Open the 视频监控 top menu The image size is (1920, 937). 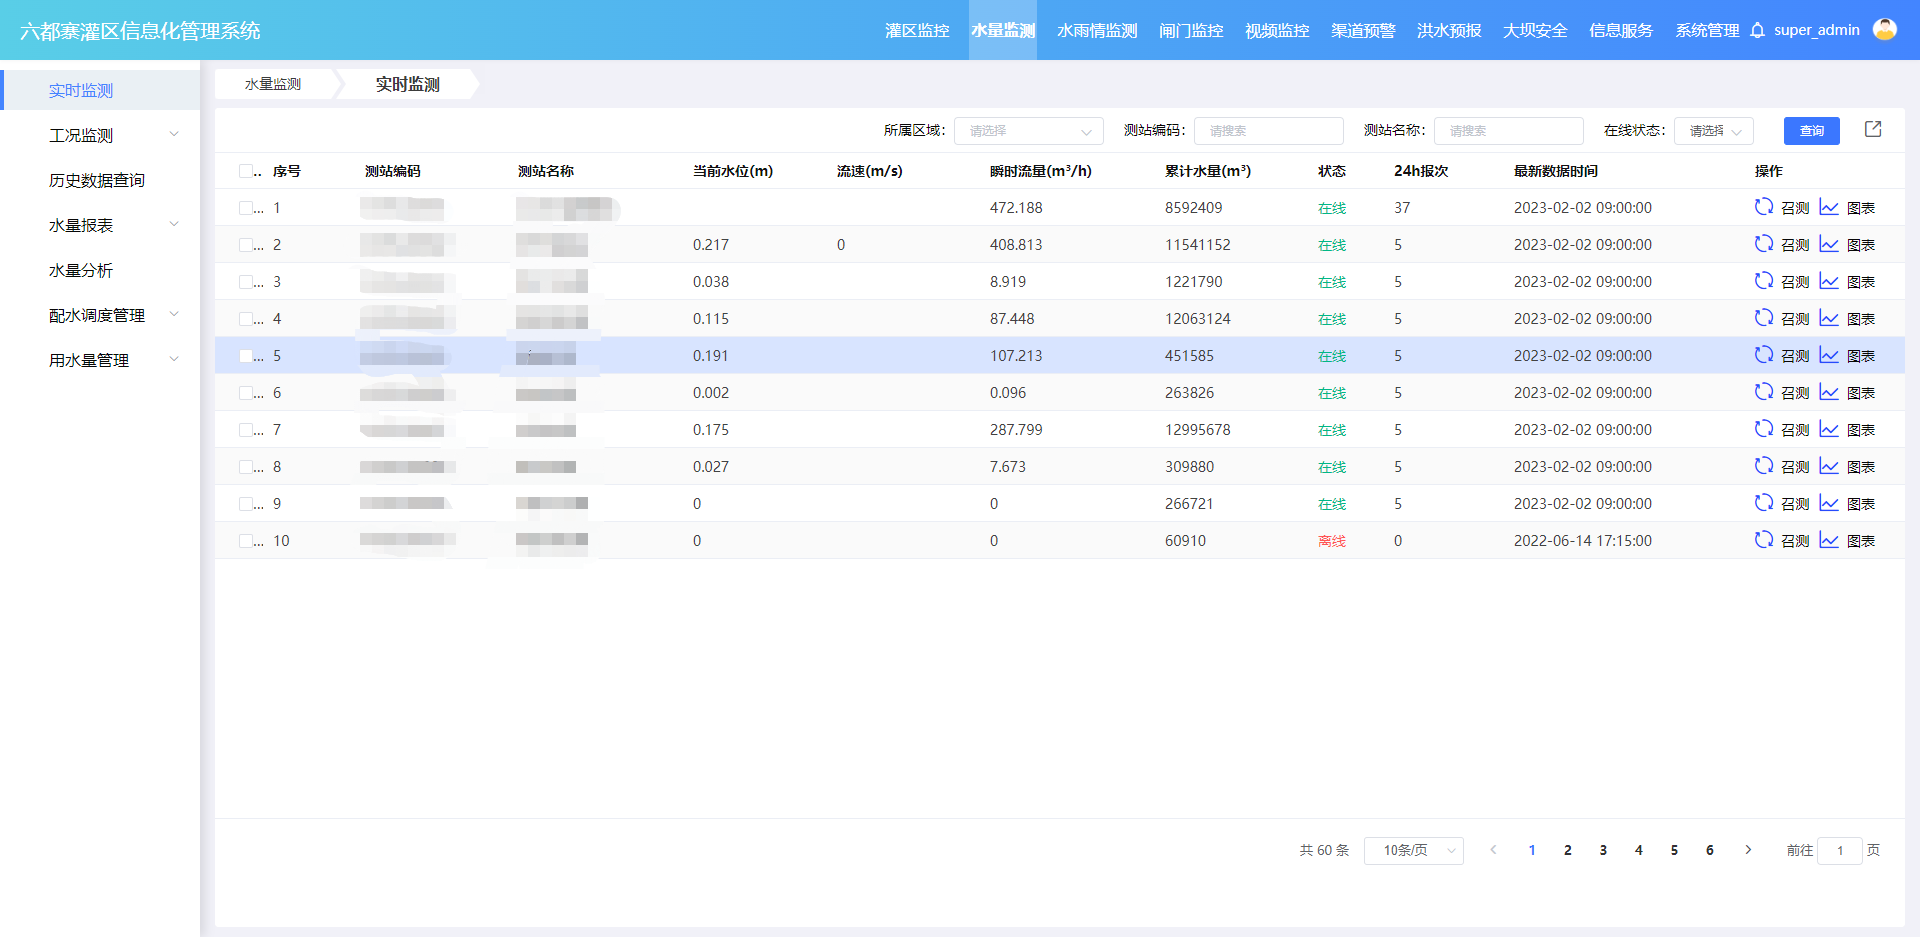(1277, 31)
